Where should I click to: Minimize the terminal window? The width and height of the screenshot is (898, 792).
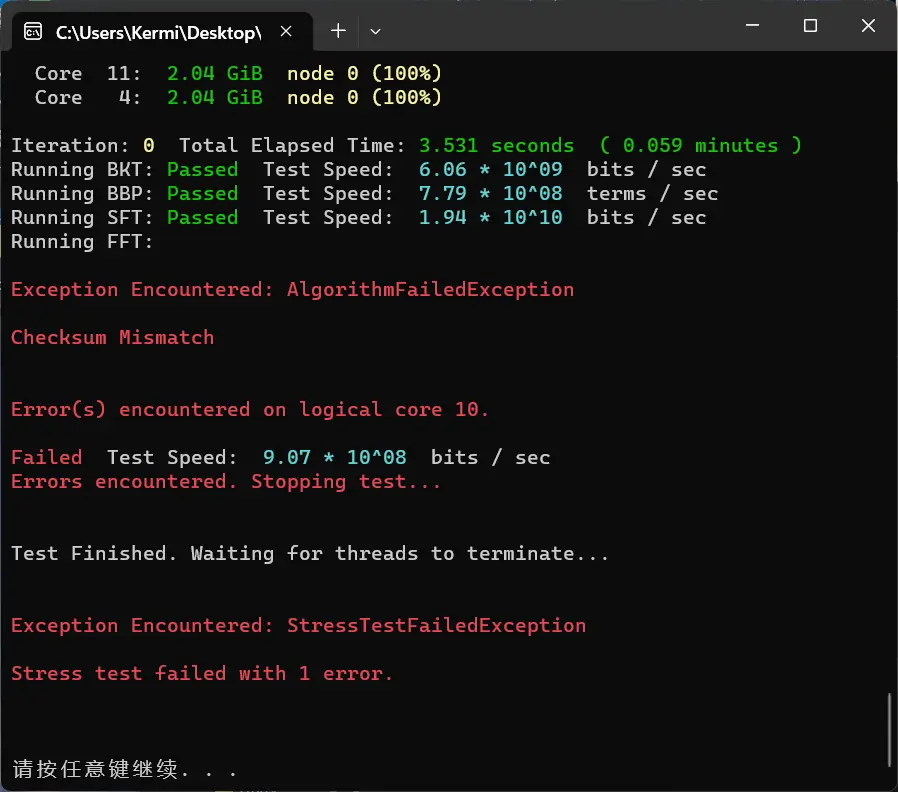click(752, 26)
